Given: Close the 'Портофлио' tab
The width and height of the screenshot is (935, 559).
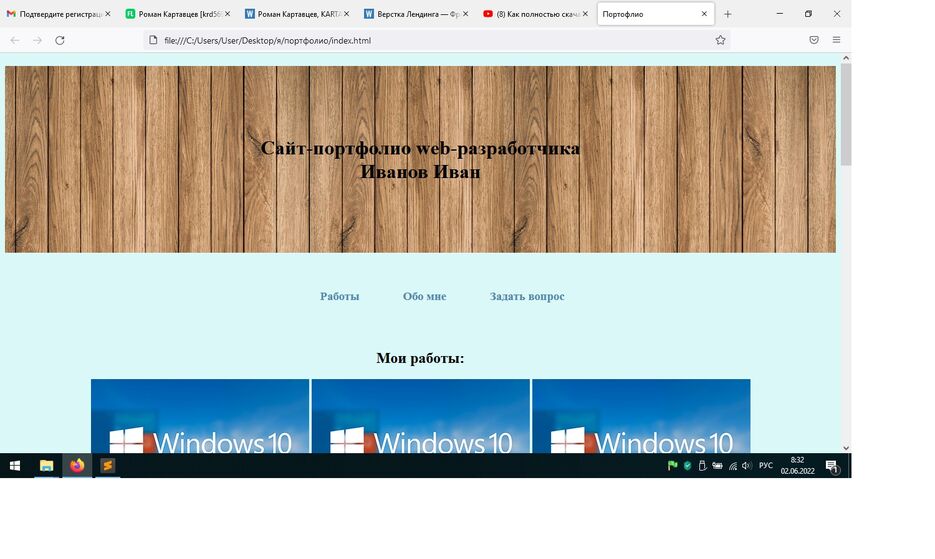Looking at the screenshot, I should tap(704, 14).
